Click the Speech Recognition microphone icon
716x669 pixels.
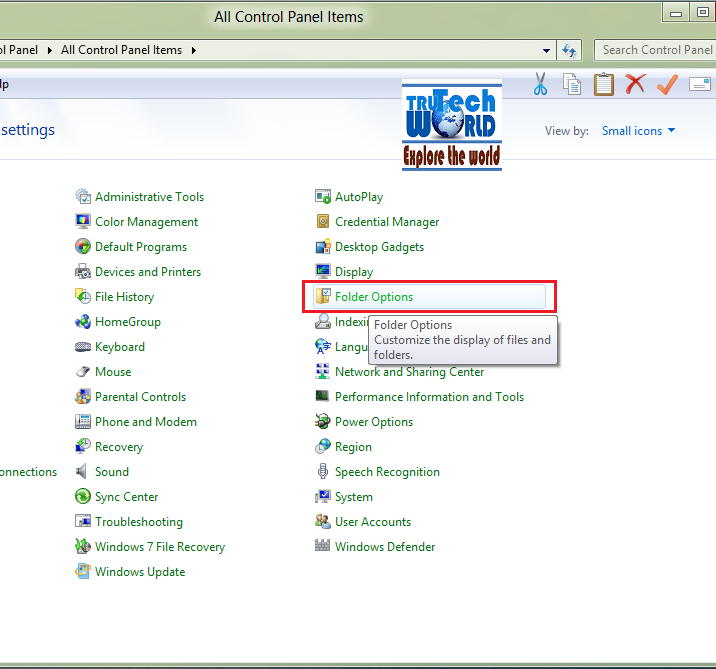click(323, 471)
